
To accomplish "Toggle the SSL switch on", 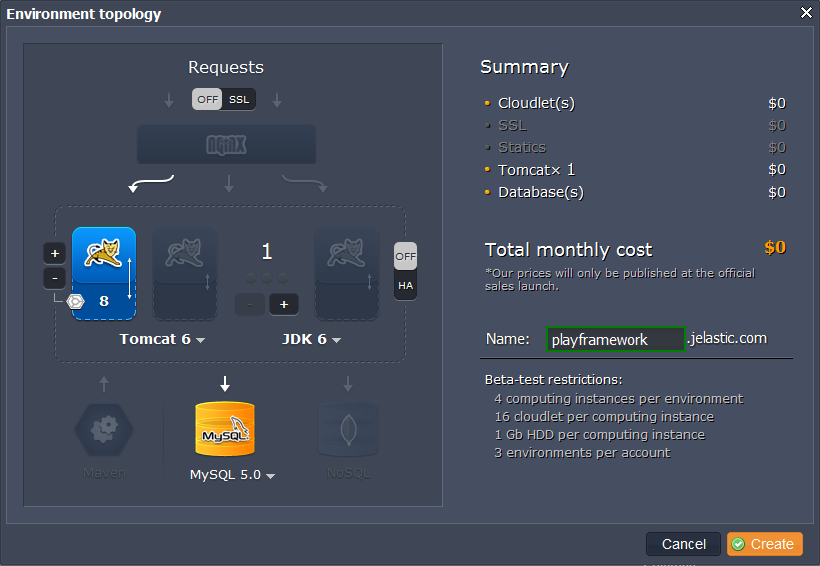I will coord(224,99).
